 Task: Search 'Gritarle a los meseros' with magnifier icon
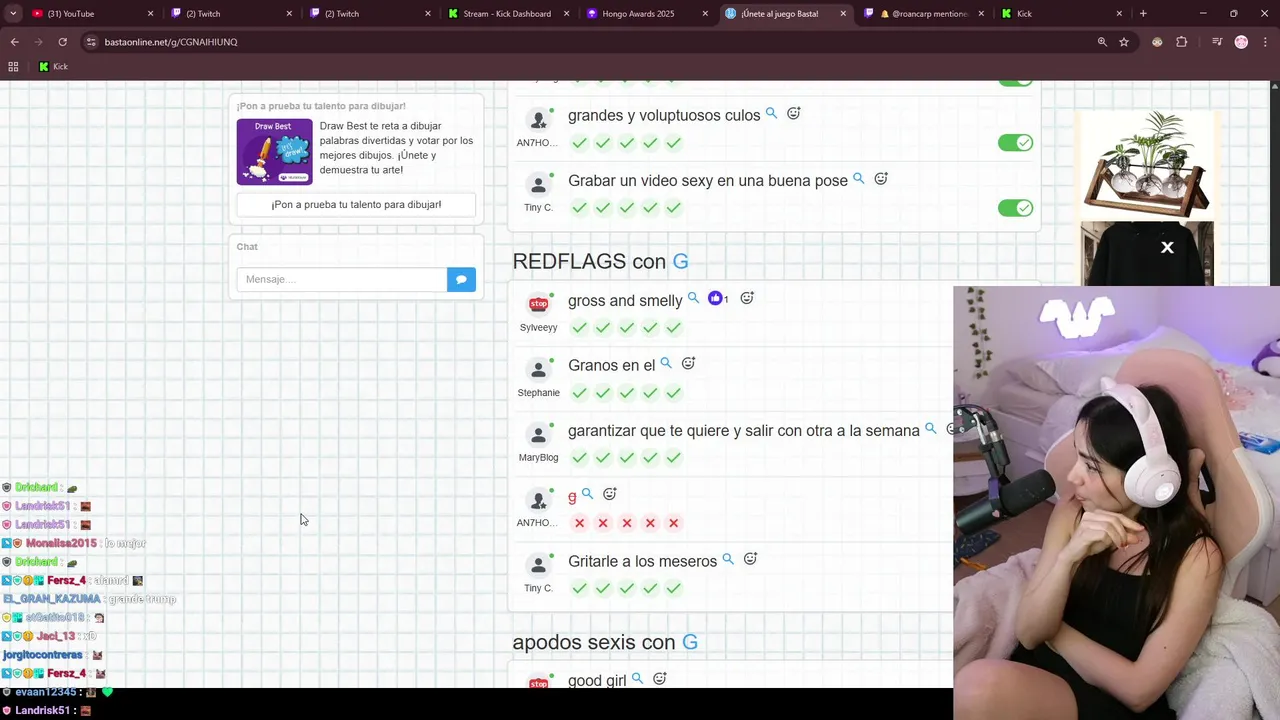tap(728, 560)
